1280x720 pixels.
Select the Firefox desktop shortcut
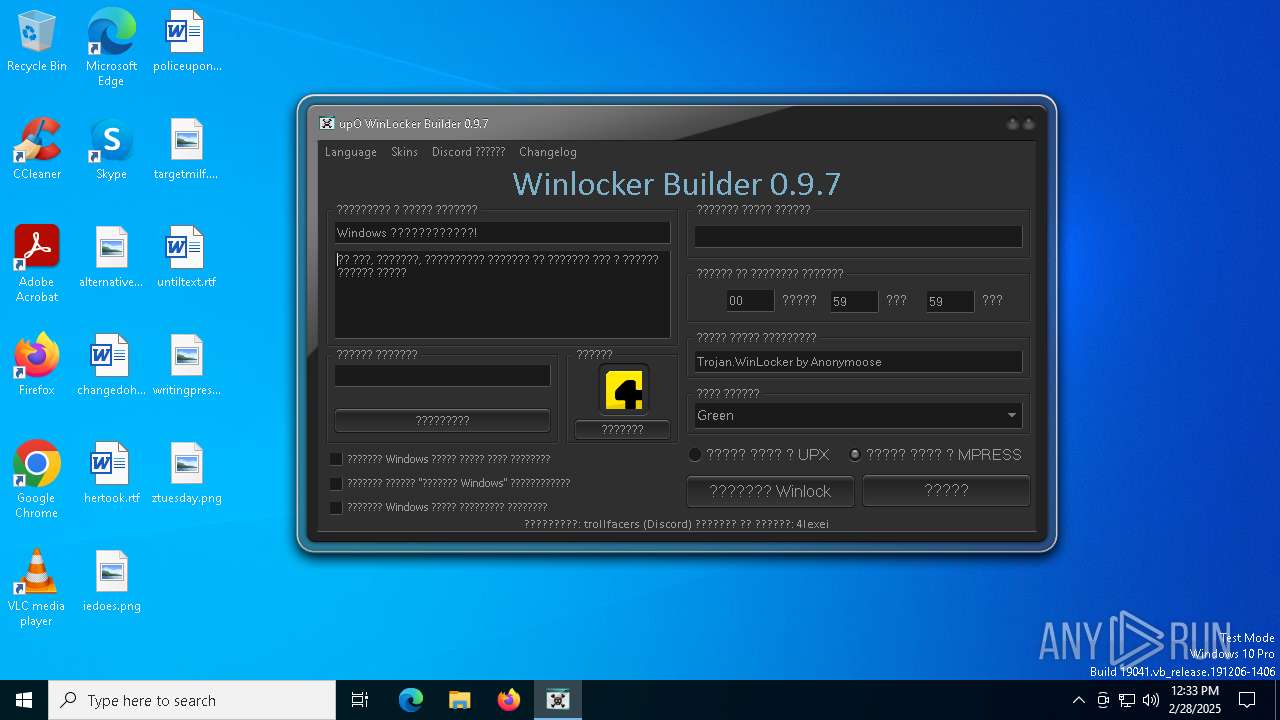(x=36, y=365)
